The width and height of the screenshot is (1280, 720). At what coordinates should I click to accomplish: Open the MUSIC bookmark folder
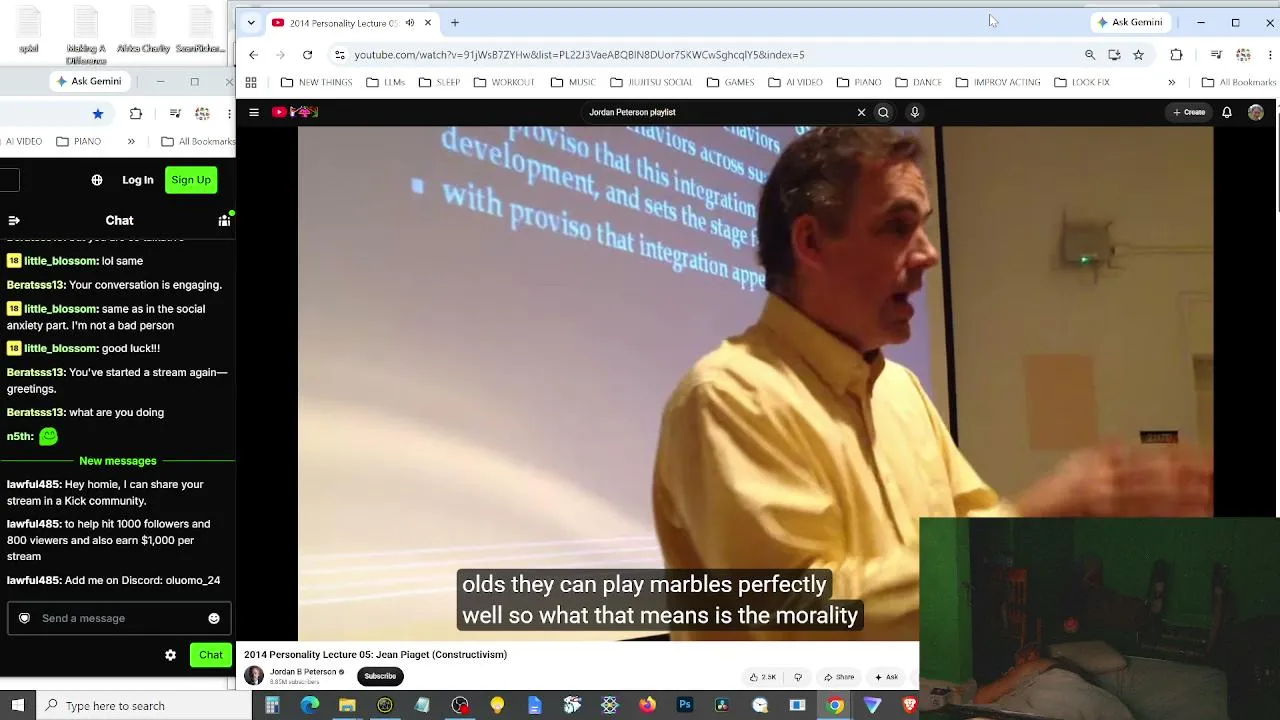click(x=573, y=82)
